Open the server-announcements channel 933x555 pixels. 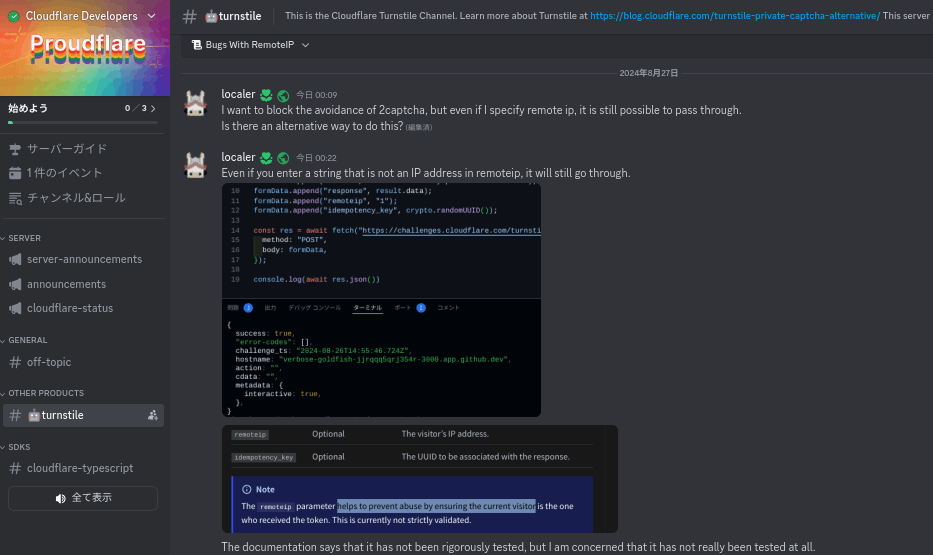(x=83, y=259)
